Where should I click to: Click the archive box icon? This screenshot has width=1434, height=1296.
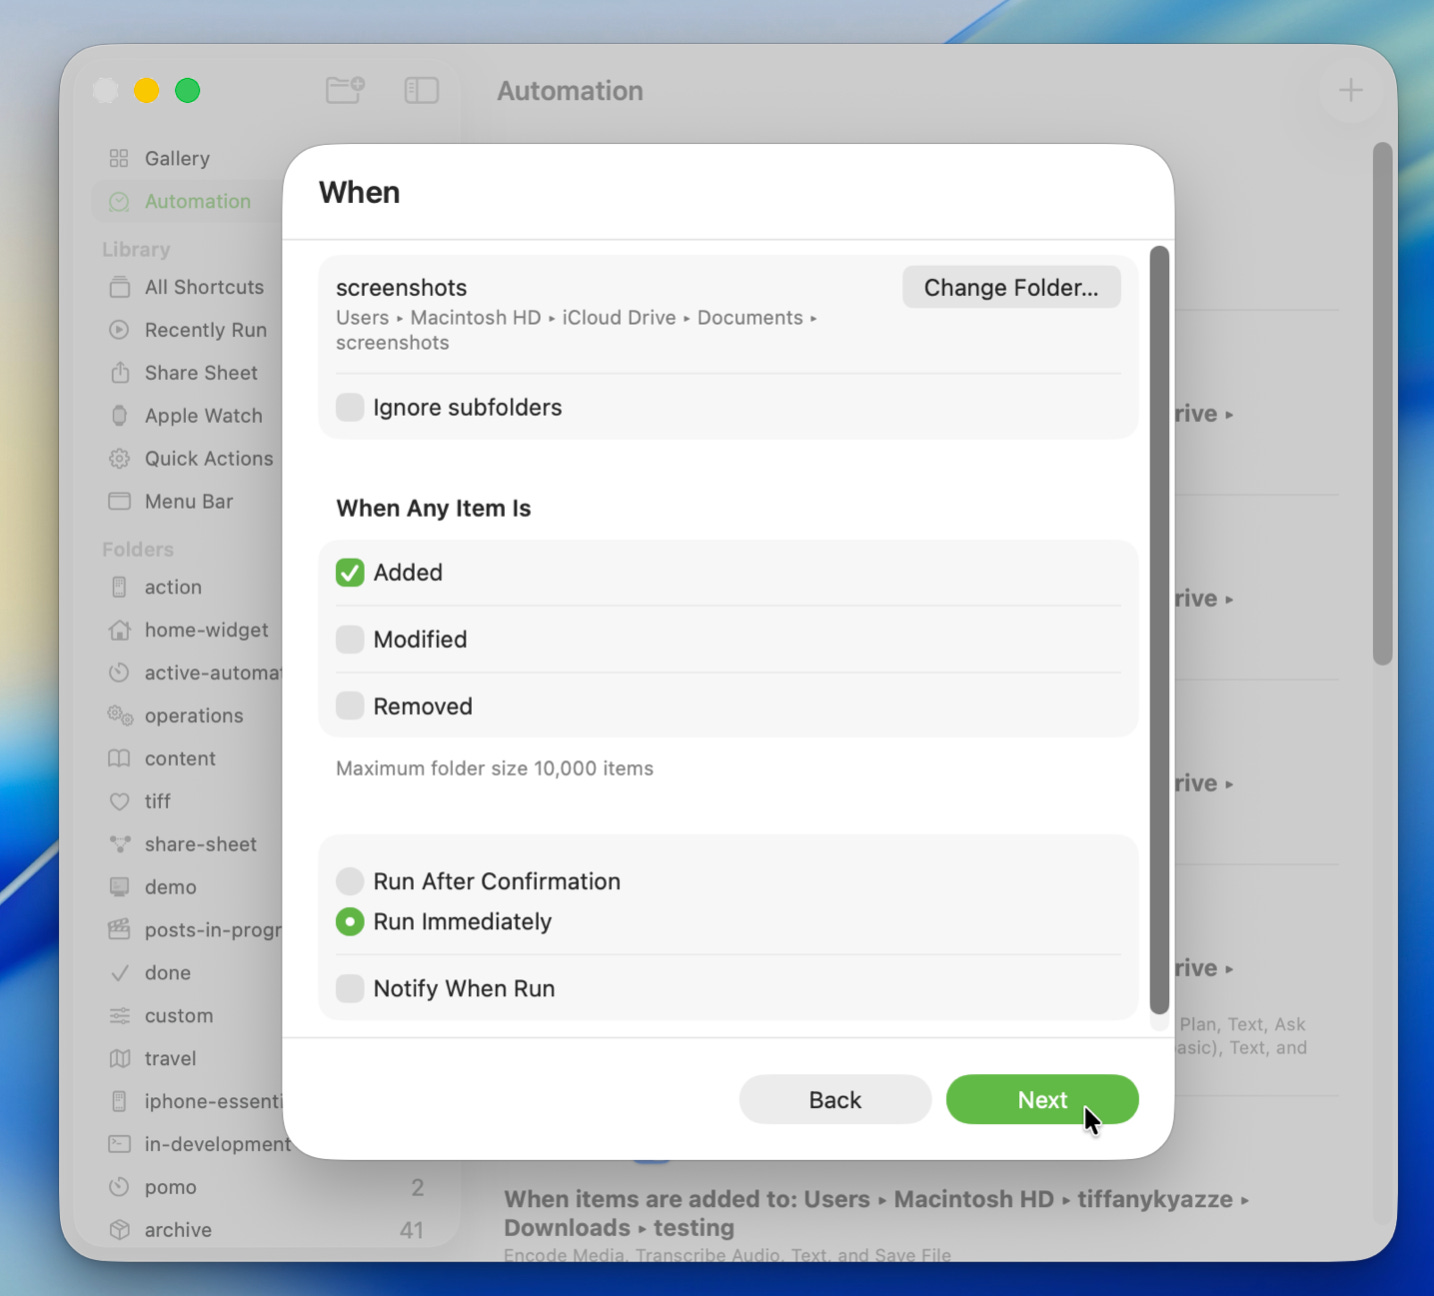click(x=119, y=1230)
